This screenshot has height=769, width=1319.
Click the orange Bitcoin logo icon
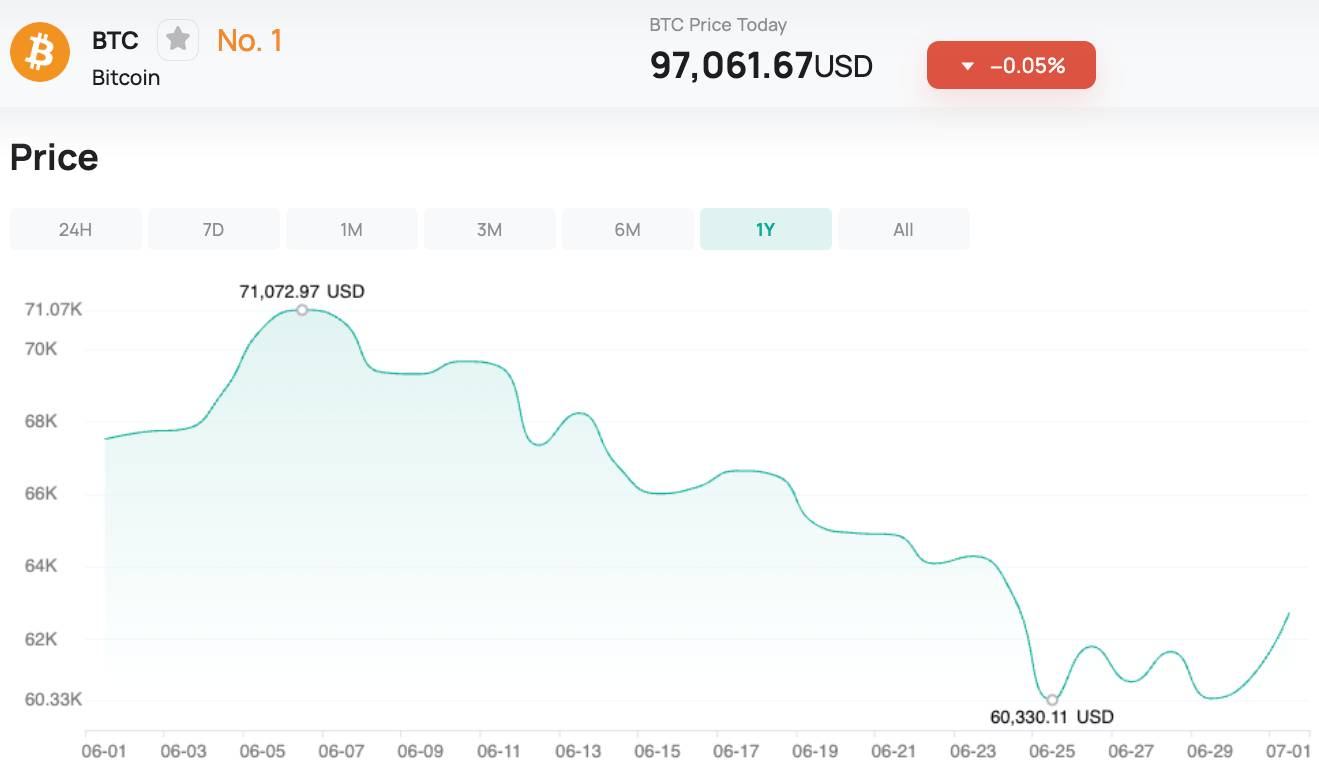[40, 52]
